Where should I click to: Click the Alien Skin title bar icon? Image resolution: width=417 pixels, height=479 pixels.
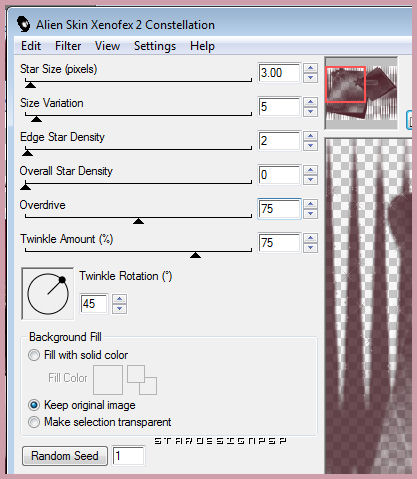coord(23,25)
